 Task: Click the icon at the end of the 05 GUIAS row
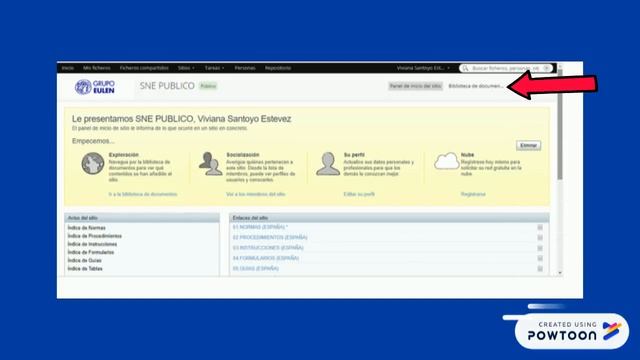coord(540,269)
